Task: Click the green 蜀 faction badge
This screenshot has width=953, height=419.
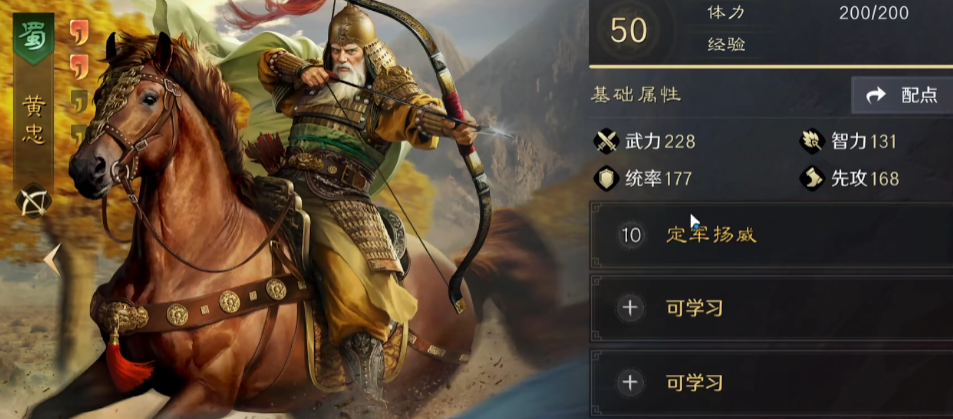Action: tap(33, 38)
